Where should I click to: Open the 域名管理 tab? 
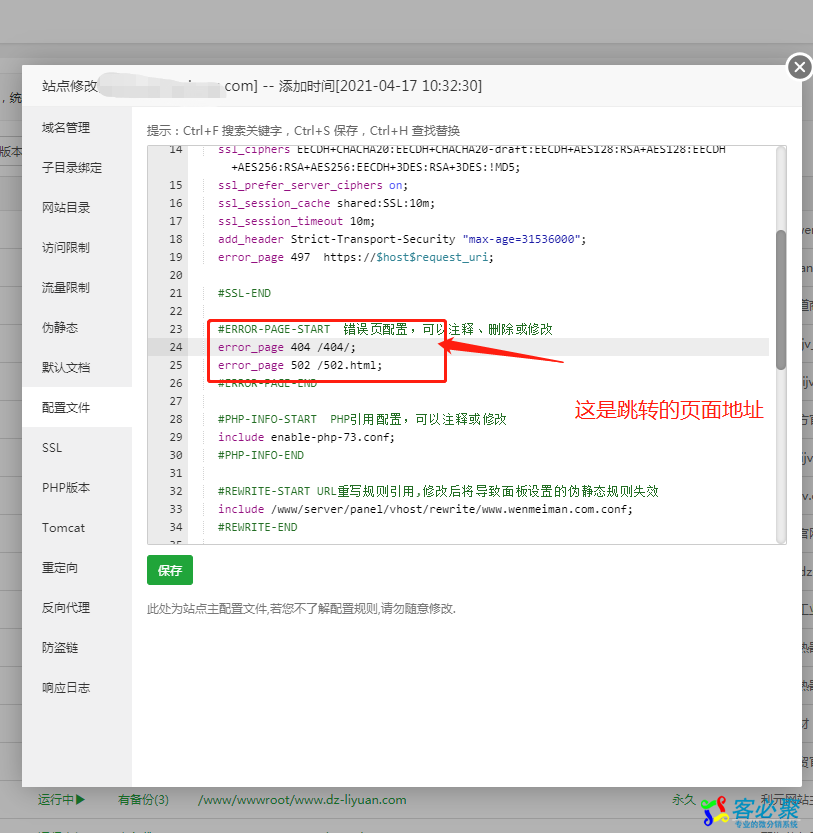(66, 128)
